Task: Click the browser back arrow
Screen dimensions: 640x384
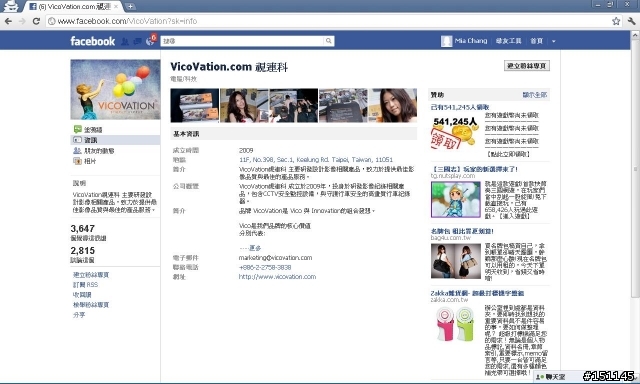Action: point(8,21)
